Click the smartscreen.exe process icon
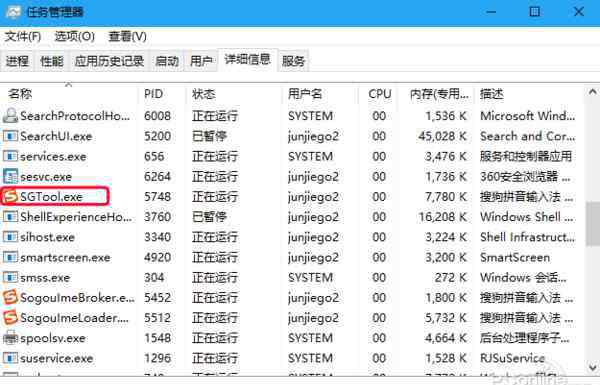Image resolution: width=600 pixels, height=385 pixels. point(10,257)
